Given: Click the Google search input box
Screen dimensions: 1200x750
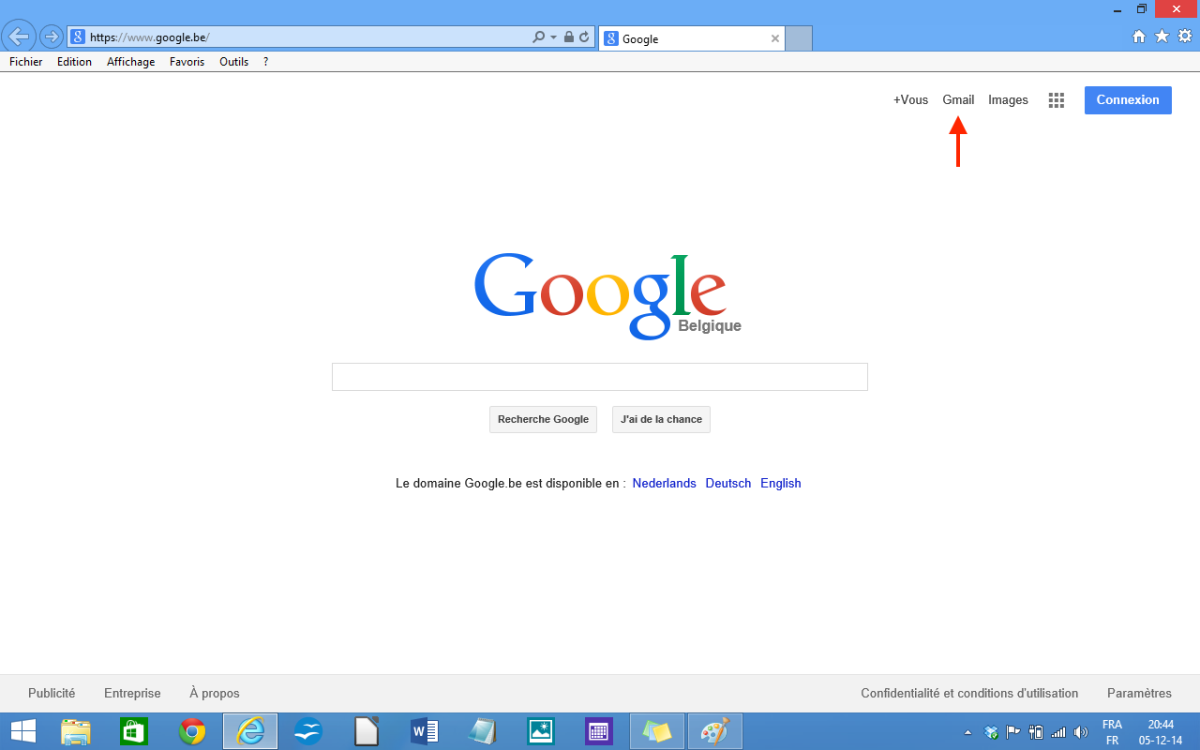Looking at the screenshot, I should pyautogui.click(x=600, y=377).
